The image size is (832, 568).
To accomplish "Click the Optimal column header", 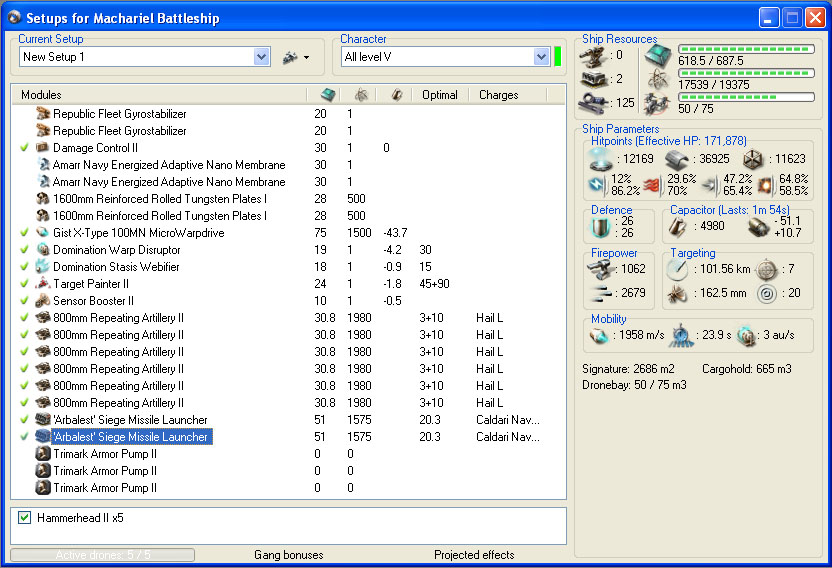I will click(x=440, y=95).
